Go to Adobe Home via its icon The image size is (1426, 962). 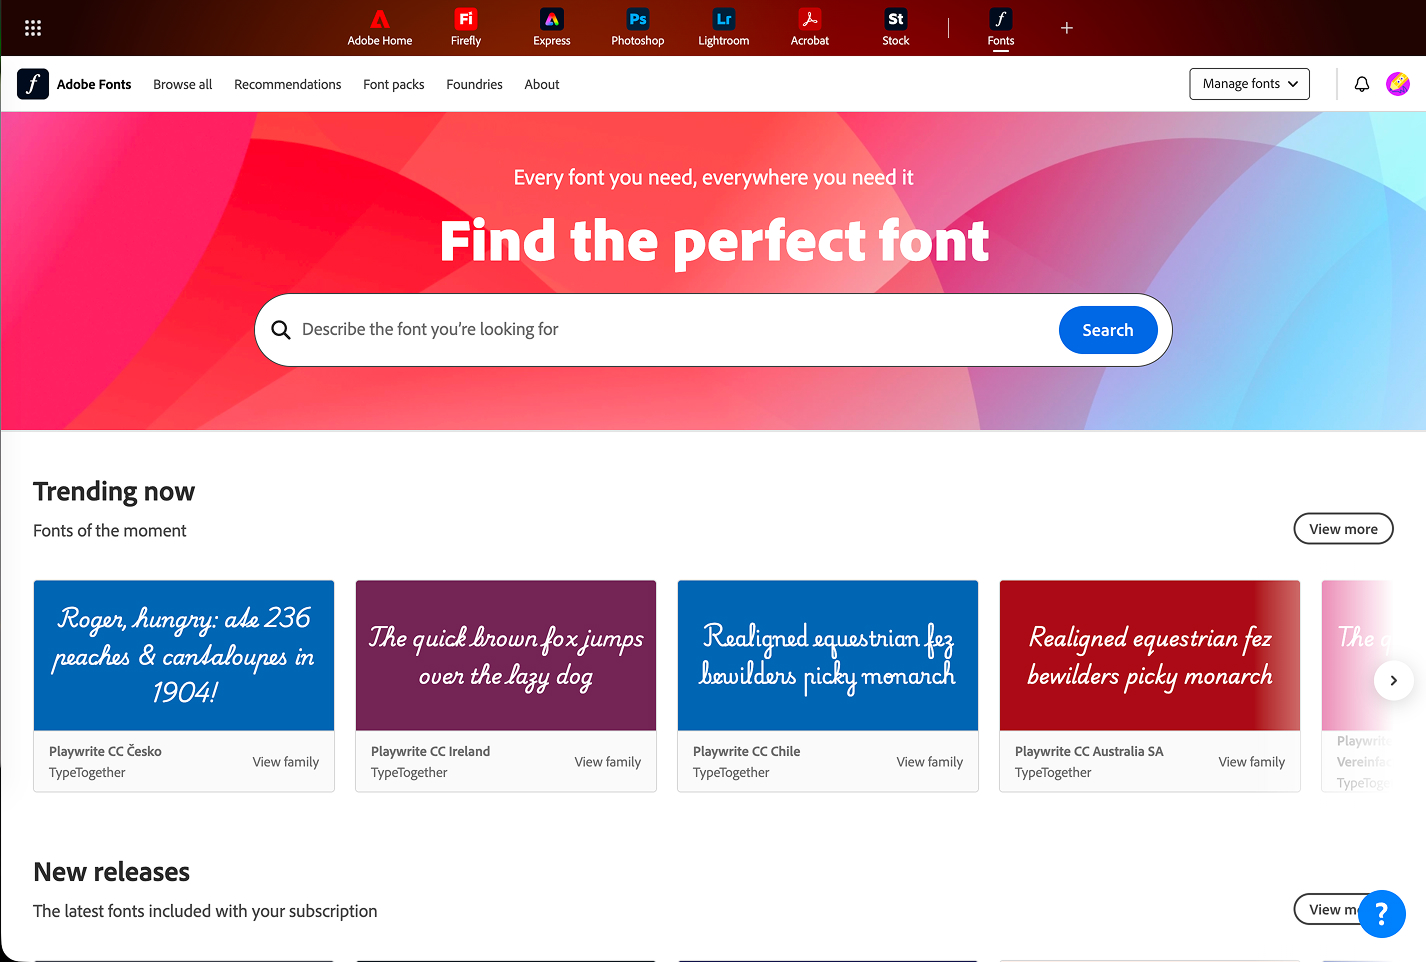coord(379,17)
